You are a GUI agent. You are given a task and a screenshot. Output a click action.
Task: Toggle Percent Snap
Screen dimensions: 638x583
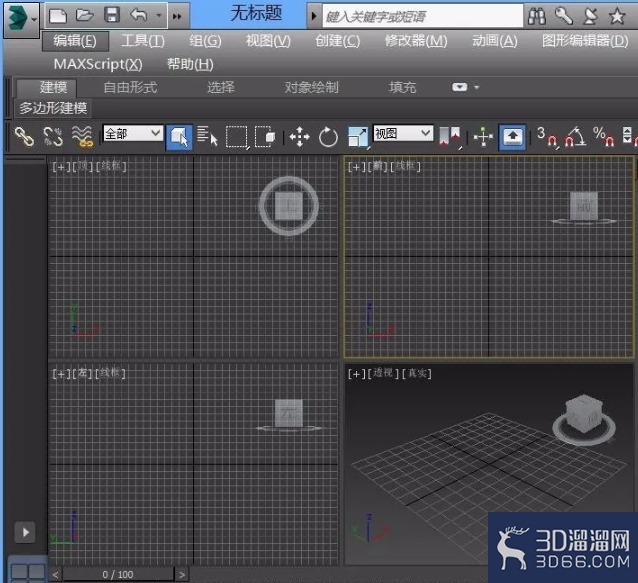[603, 137]
